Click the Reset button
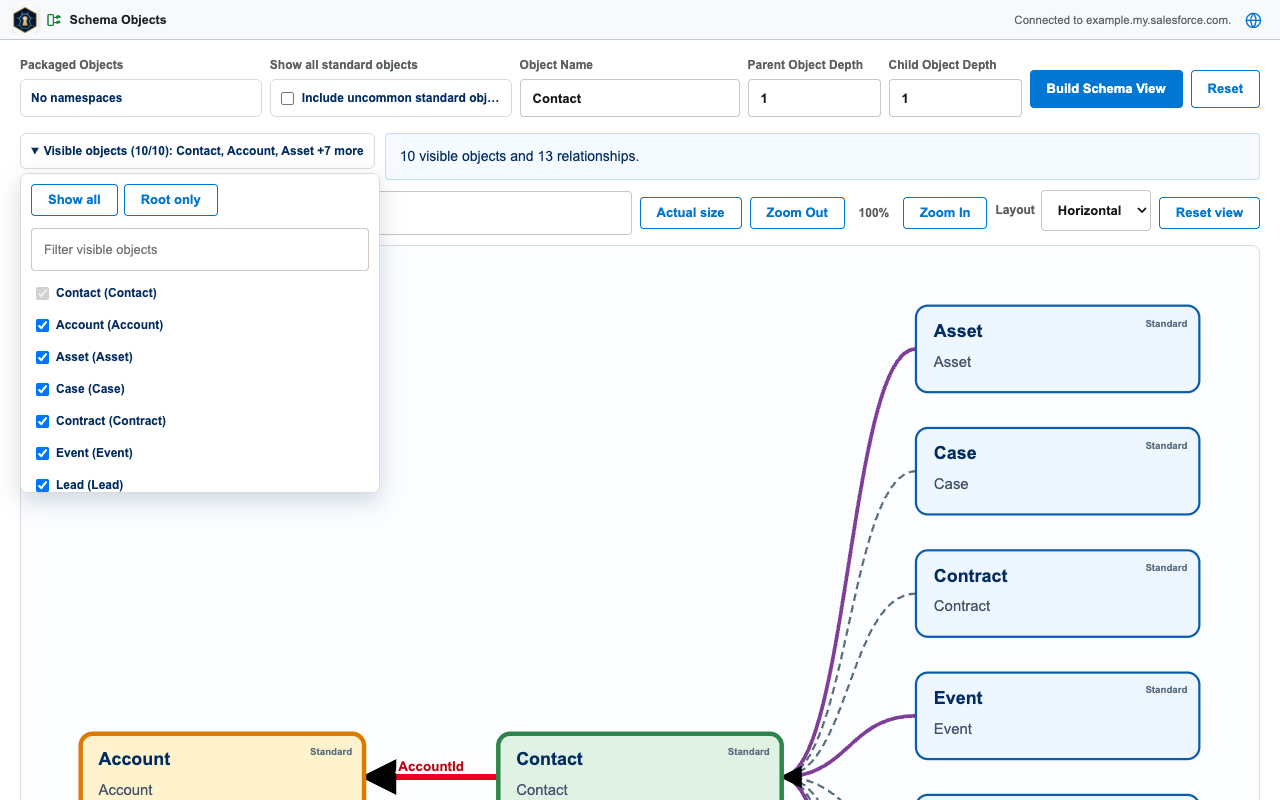 (x=1225, y=89)
